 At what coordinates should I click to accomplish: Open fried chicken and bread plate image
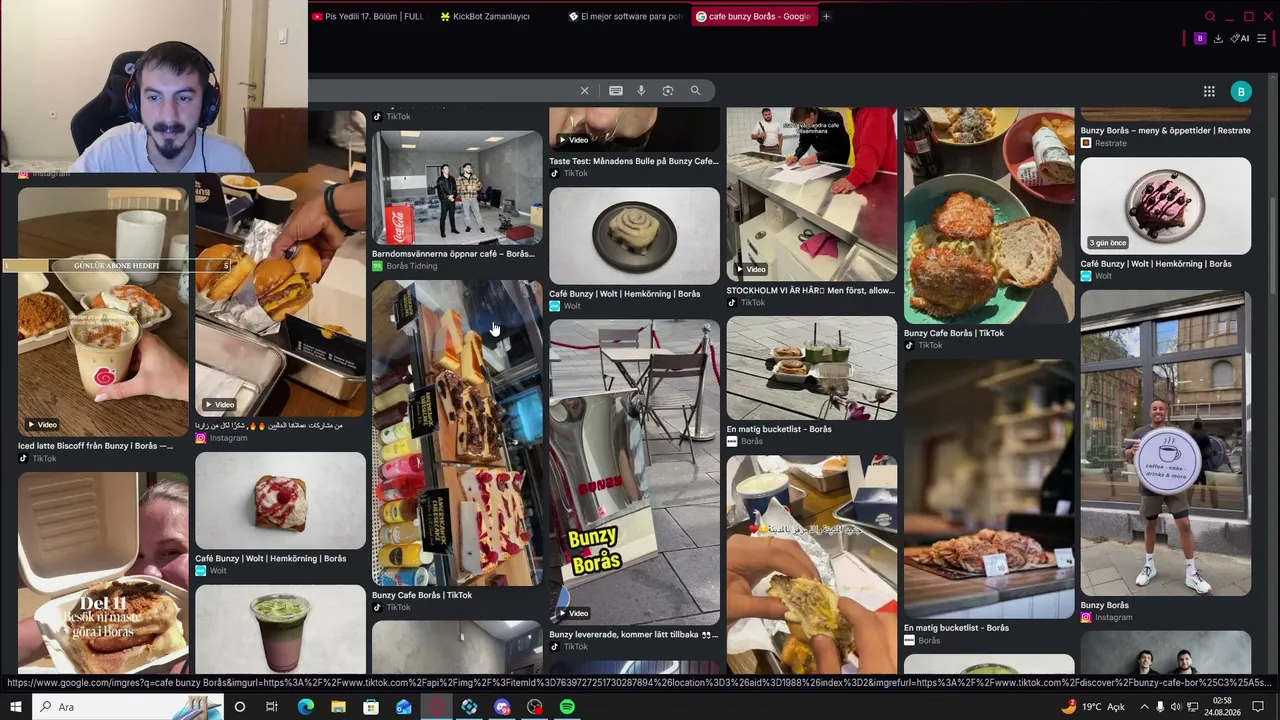tap(989, 216)
